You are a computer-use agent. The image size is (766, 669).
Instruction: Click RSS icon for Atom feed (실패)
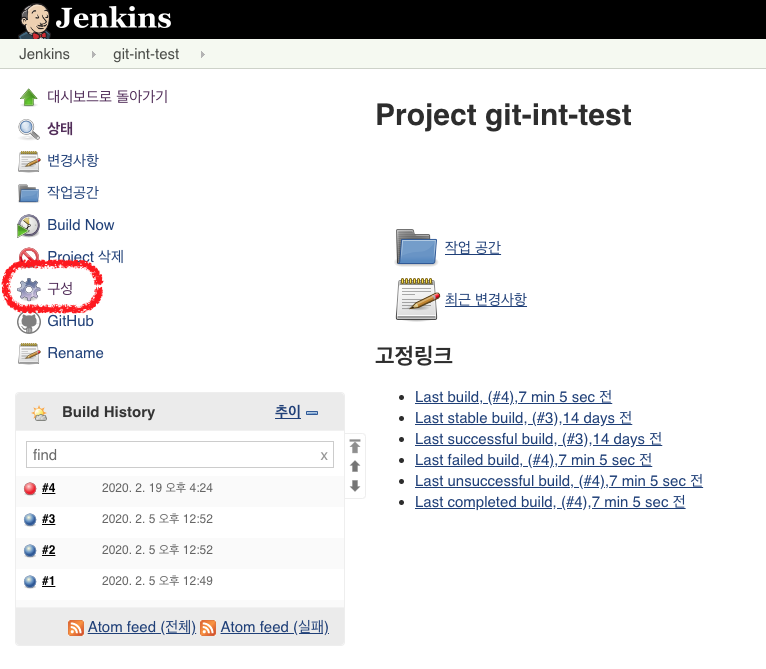(208, 627)
